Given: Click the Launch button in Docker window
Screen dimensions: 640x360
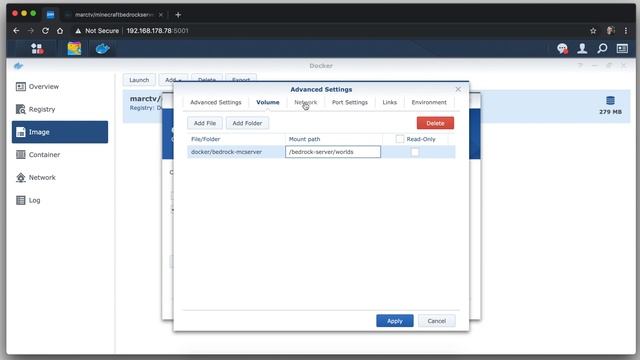Looking at the screenshot, I should (x=139, y=80).
